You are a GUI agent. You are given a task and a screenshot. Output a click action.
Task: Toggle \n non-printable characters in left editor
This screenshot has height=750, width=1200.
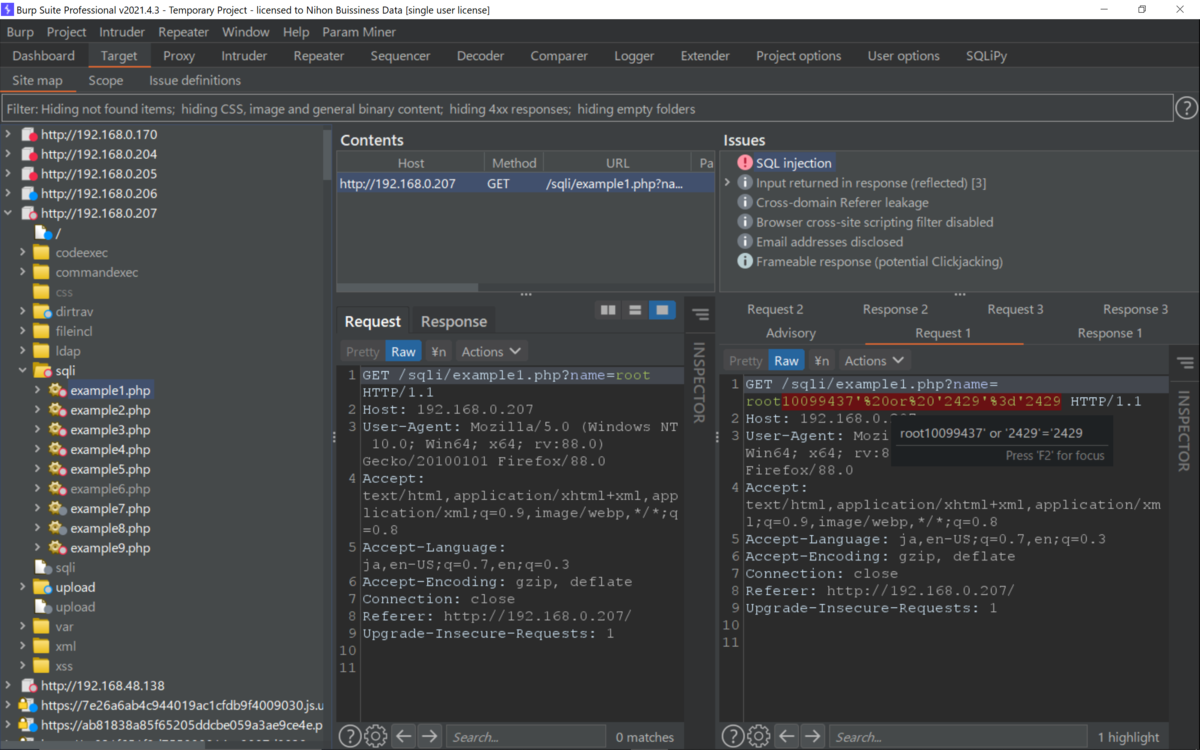pyautogui.click(x=439, y=352)
